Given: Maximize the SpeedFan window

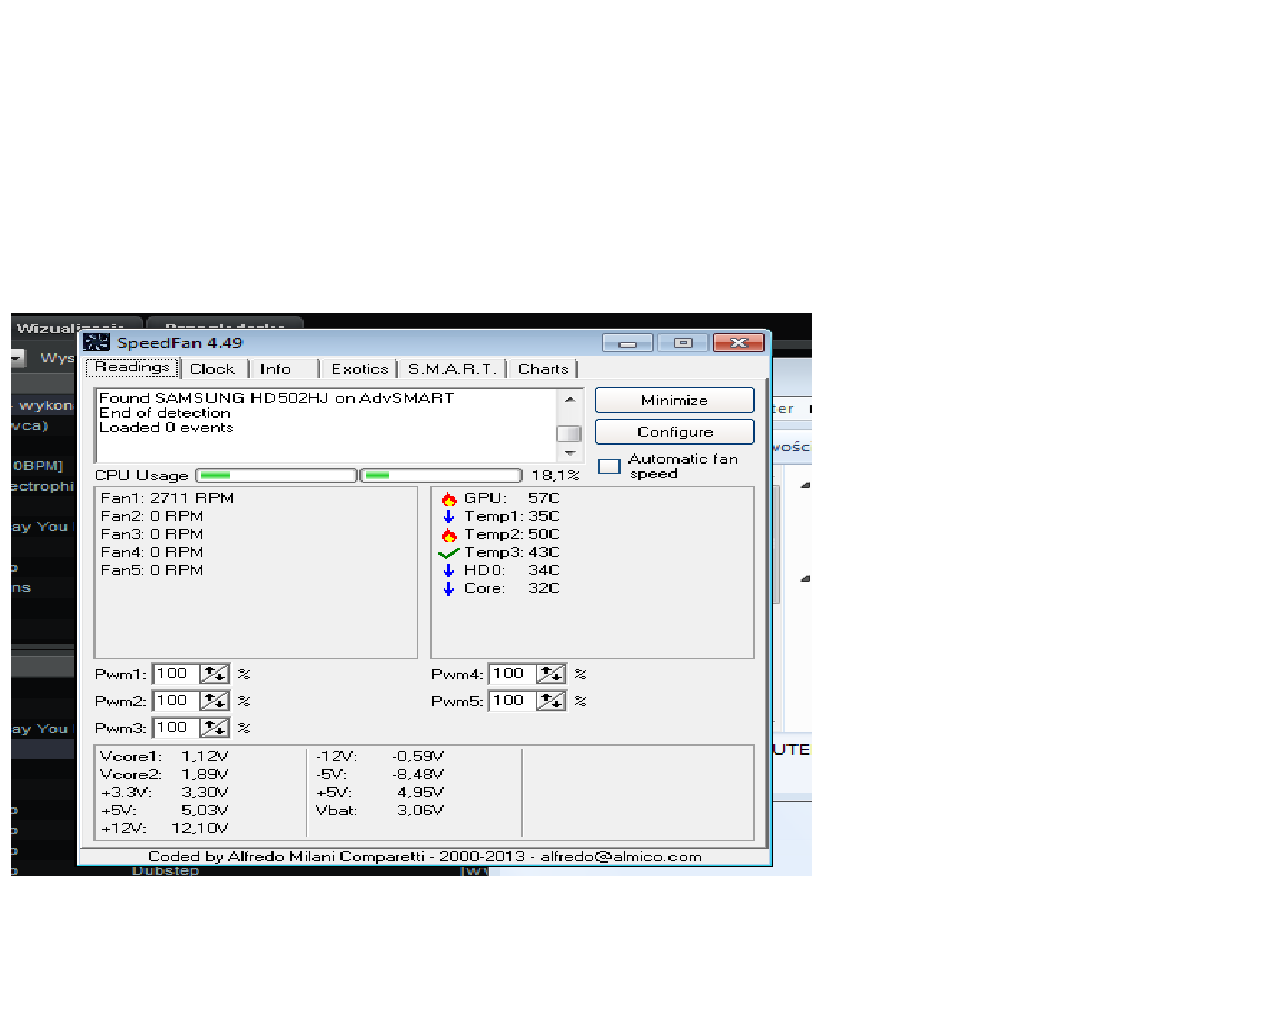Looking at the screenshot, I should (683, 343).
